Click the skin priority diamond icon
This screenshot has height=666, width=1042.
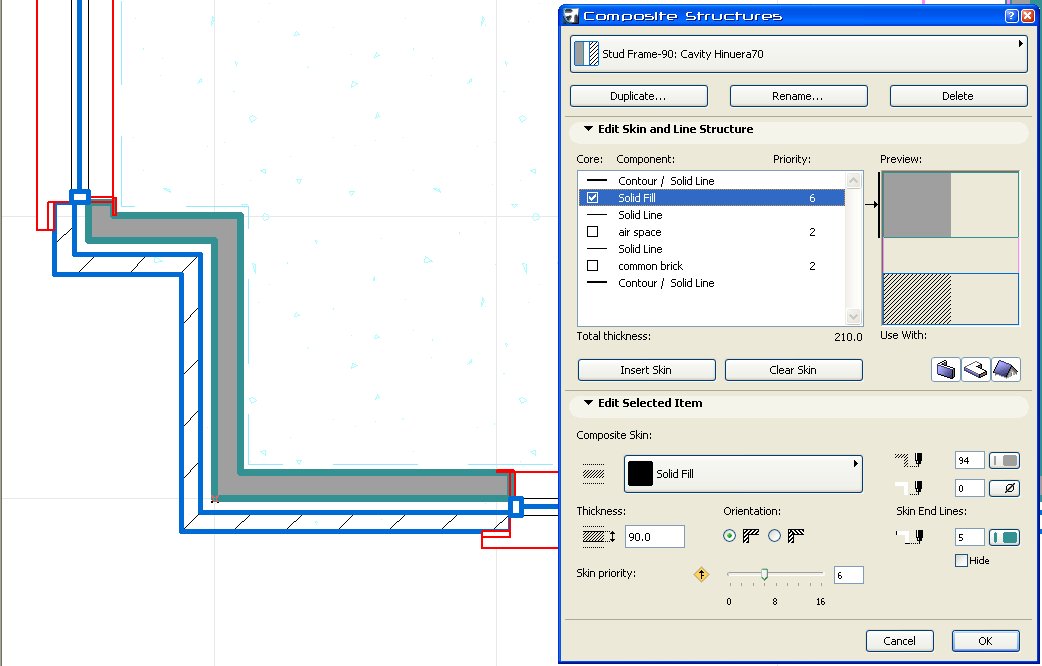(x=701, y=574)
